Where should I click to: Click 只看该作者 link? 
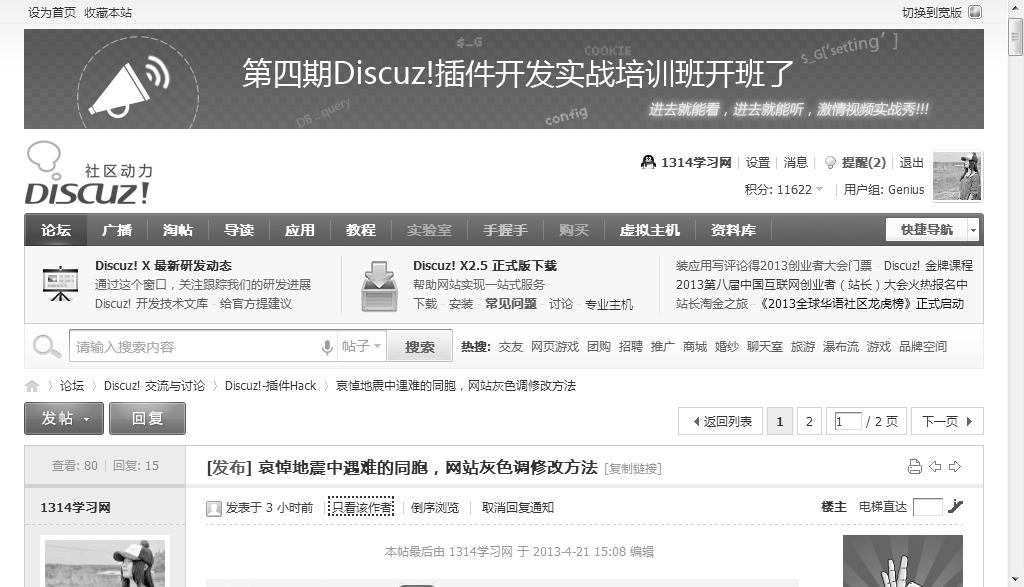[x=361, y=507]
